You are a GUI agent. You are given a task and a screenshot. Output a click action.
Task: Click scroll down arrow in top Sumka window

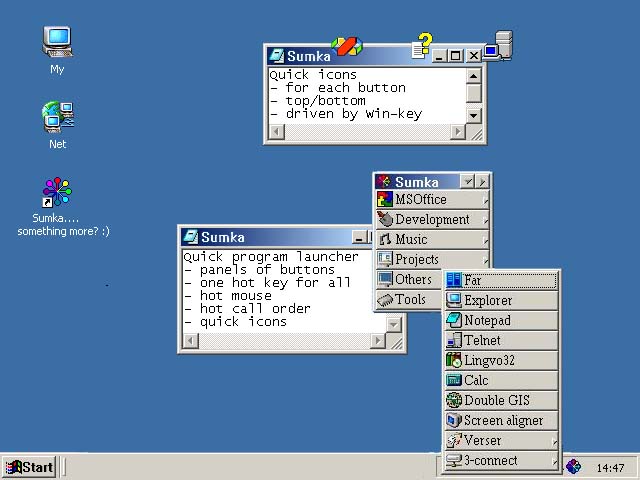tap(473, 116)
